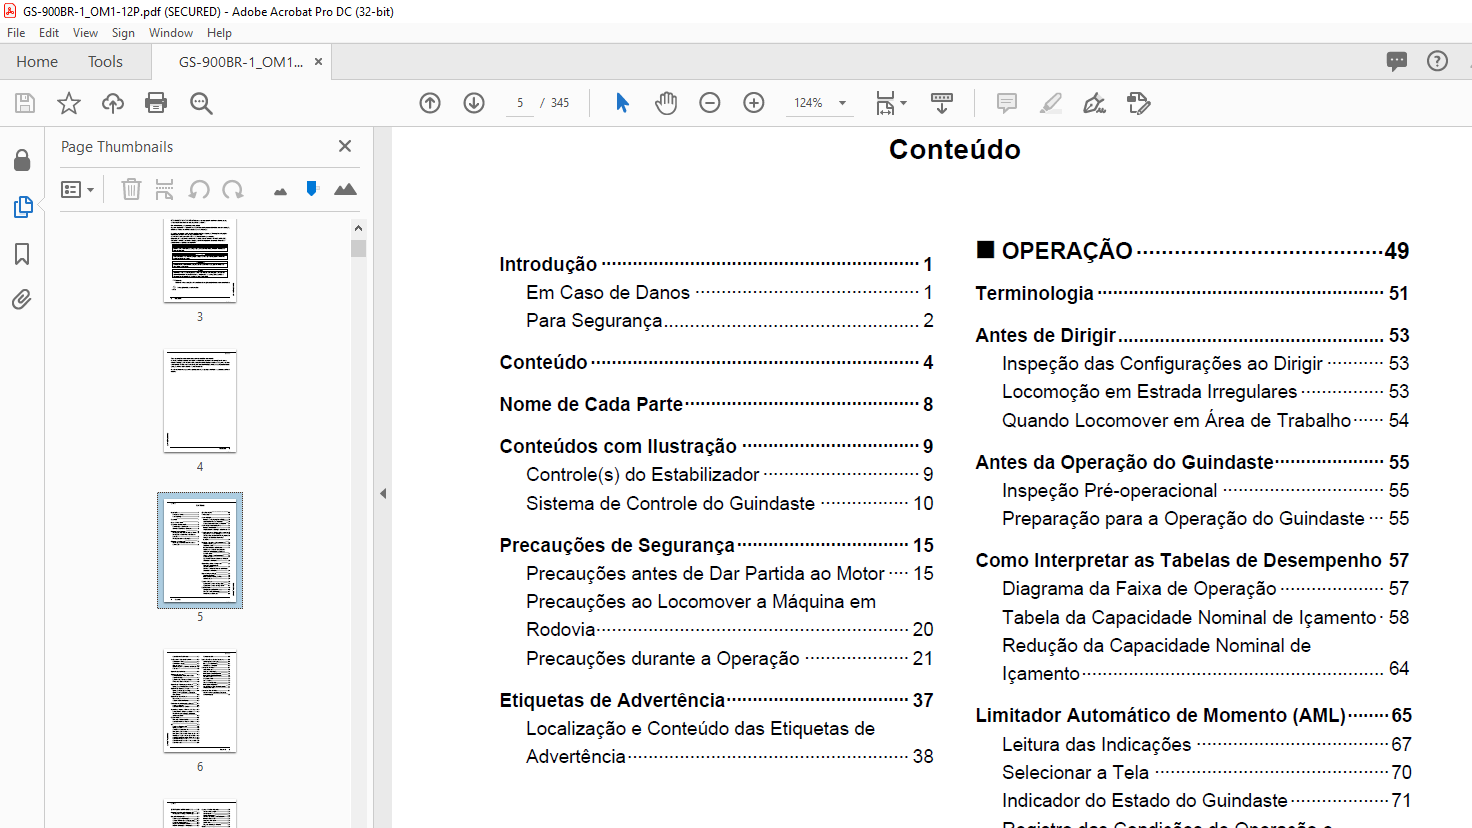Follow the 'OPERAÇÃO' section contents link
Viewport: 1472px width, 828px height.
(x=1067, y=251)
